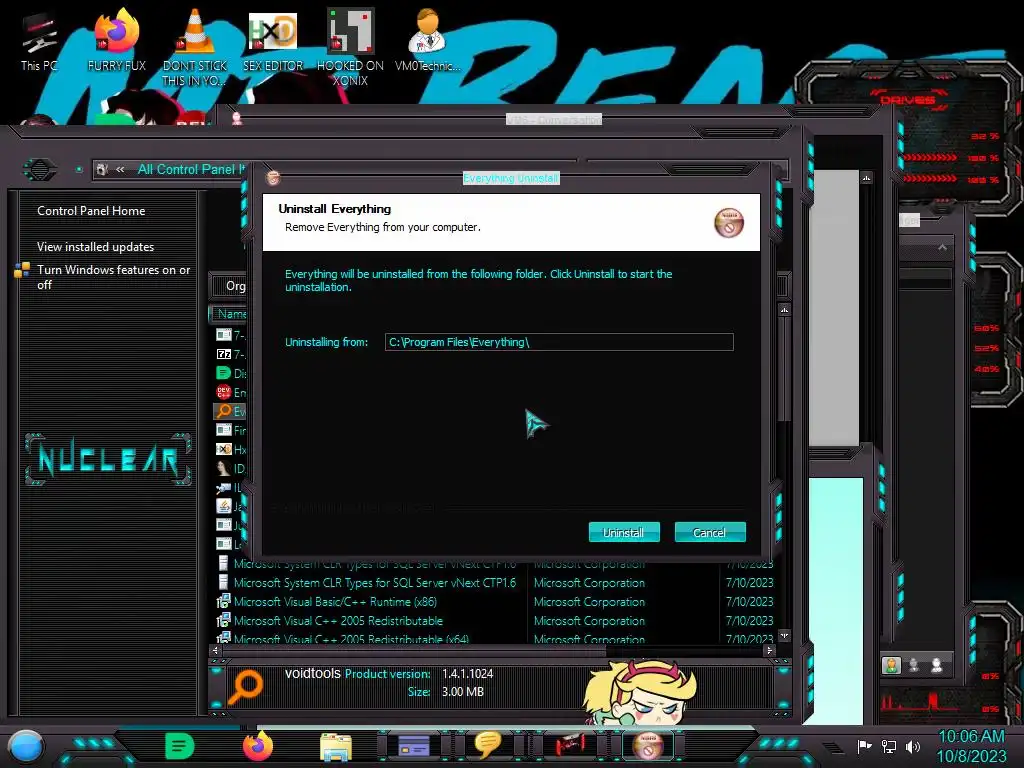This screenshot has width=1024, height=768.
Task: Select the HxD program list entry icon
Action: [223, 449]
